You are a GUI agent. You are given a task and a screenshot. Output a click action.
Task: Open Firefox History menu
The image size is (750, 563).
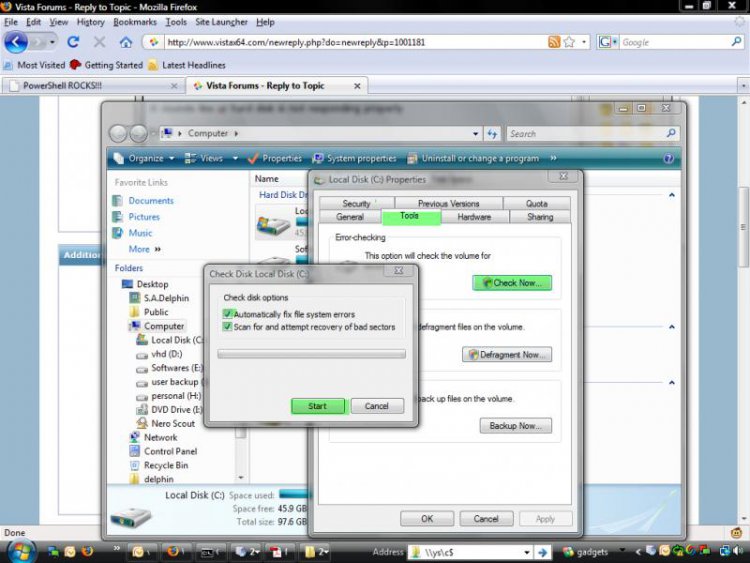tap(90, 22)
